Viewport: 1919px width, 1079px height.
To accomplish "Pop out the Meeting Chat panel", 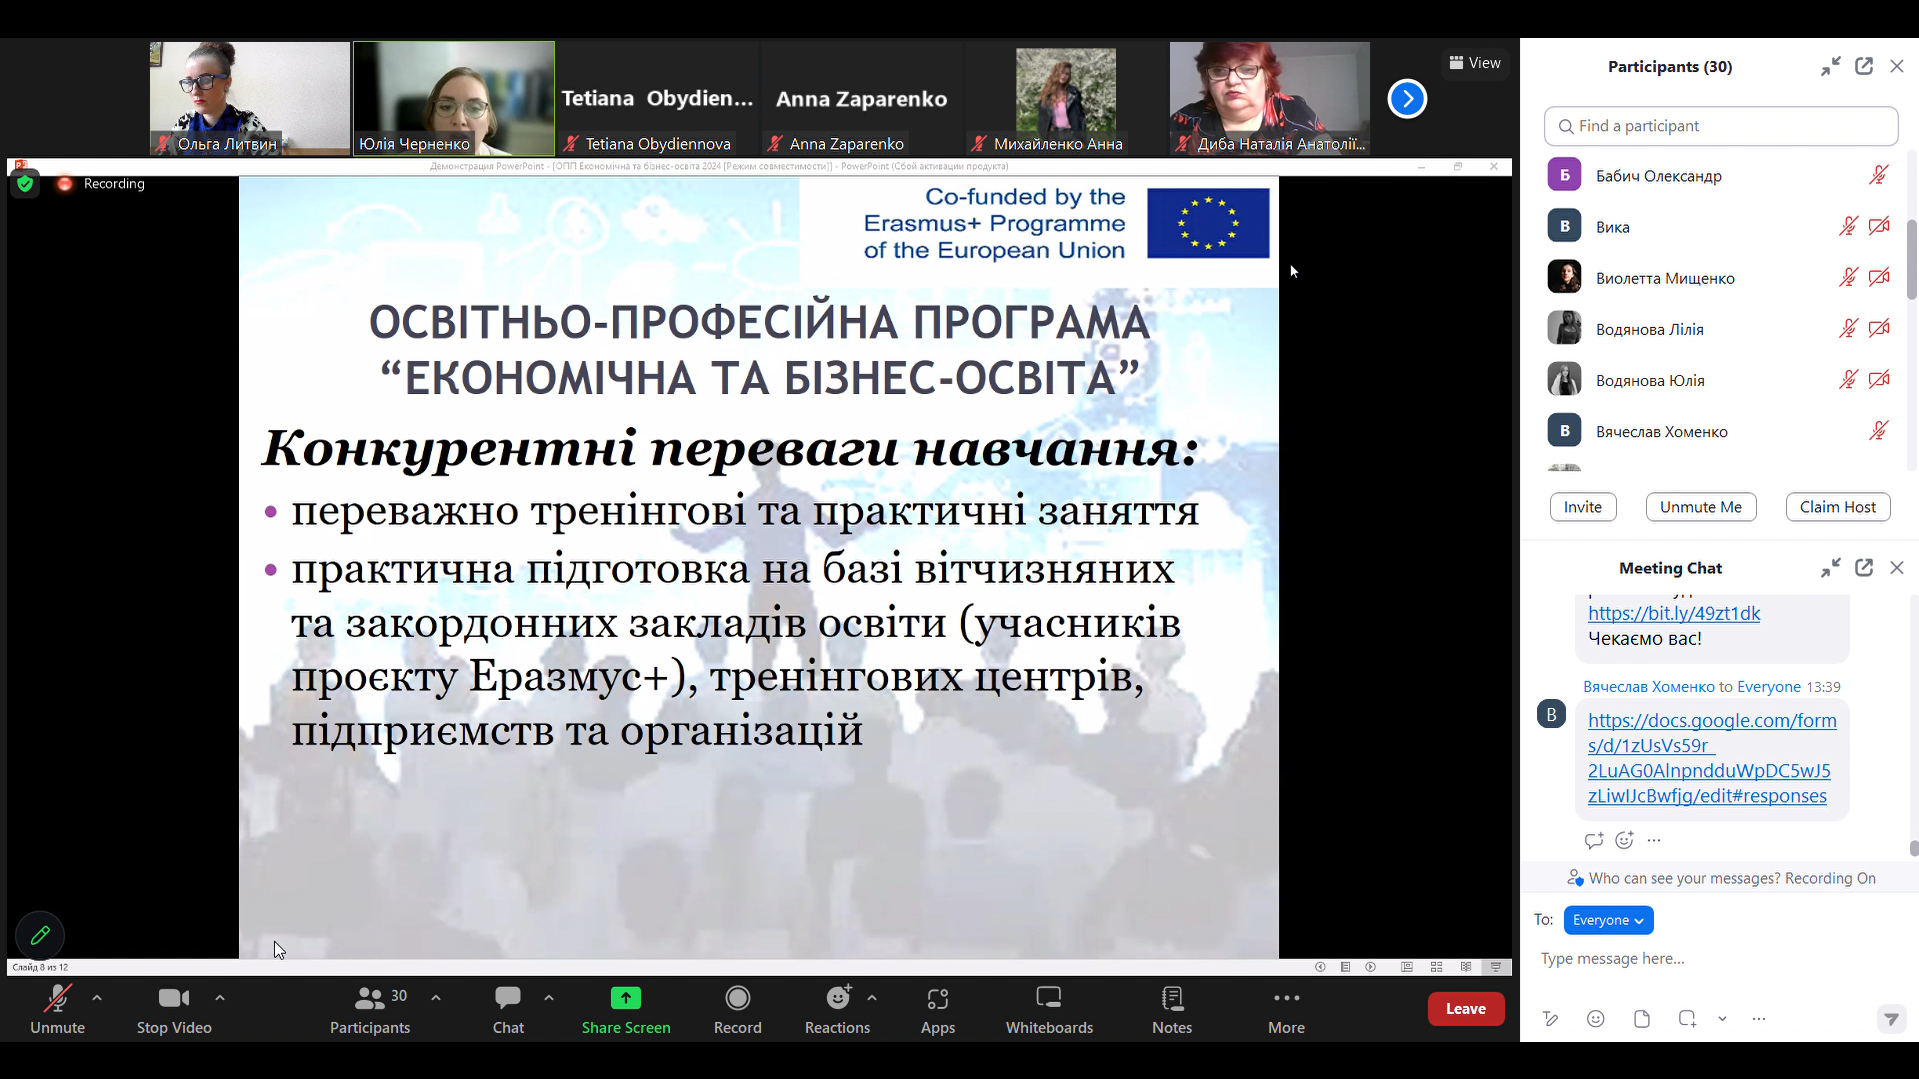I will coord(1863,568).
